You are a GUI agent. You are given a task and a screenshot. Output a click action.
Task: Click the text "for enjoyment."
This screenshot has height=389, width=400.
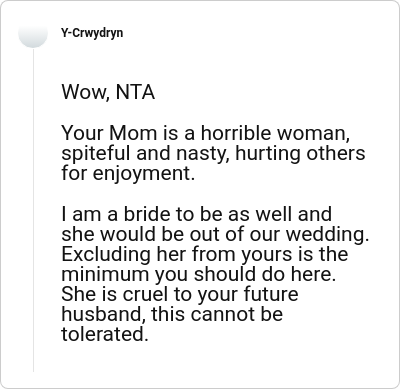(128, 173)
